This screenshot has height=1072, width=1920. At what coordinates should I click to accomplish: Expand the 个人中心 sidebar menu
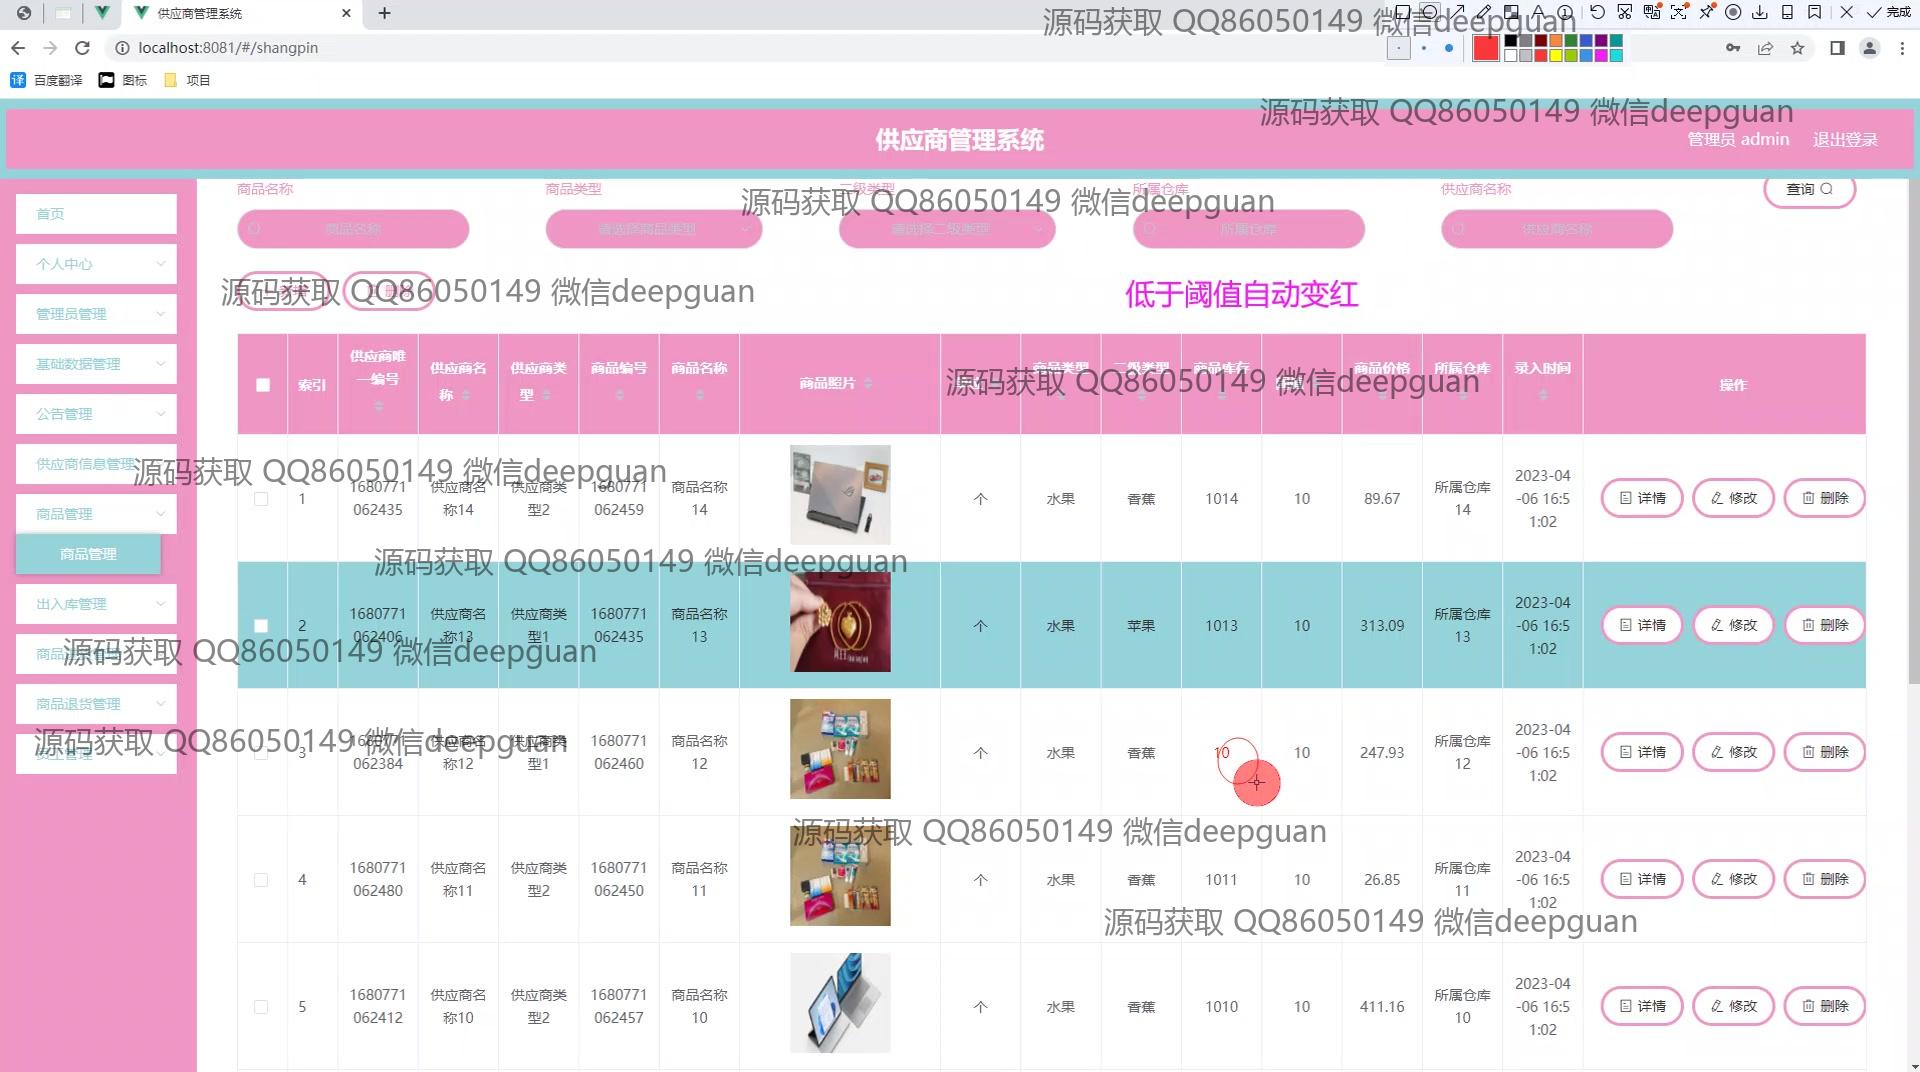click(x=96, y=264)
